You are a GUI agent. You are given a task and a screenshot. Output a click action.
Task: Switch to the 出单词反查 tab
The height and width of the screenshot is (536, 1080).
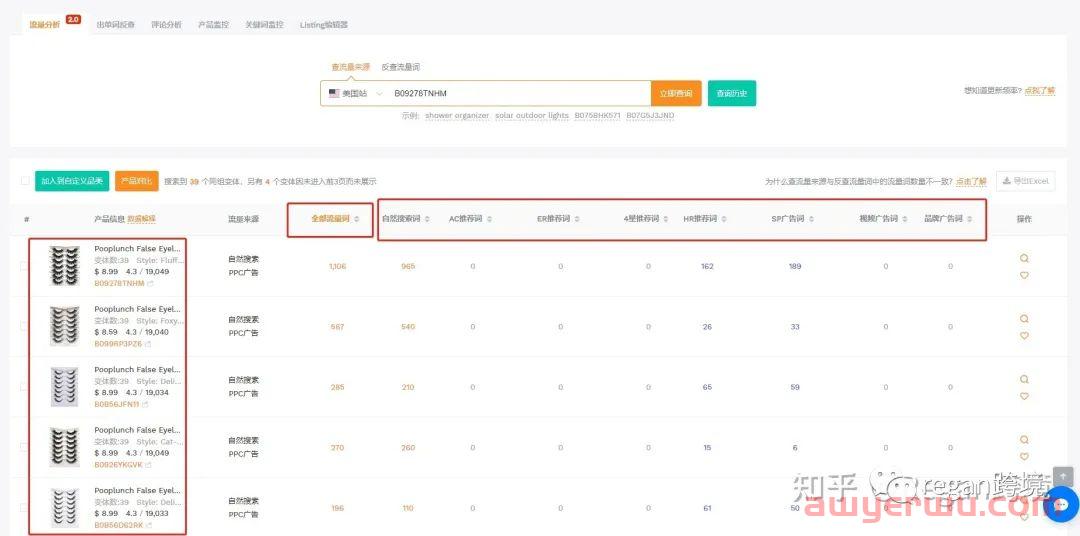click(116, 25)
